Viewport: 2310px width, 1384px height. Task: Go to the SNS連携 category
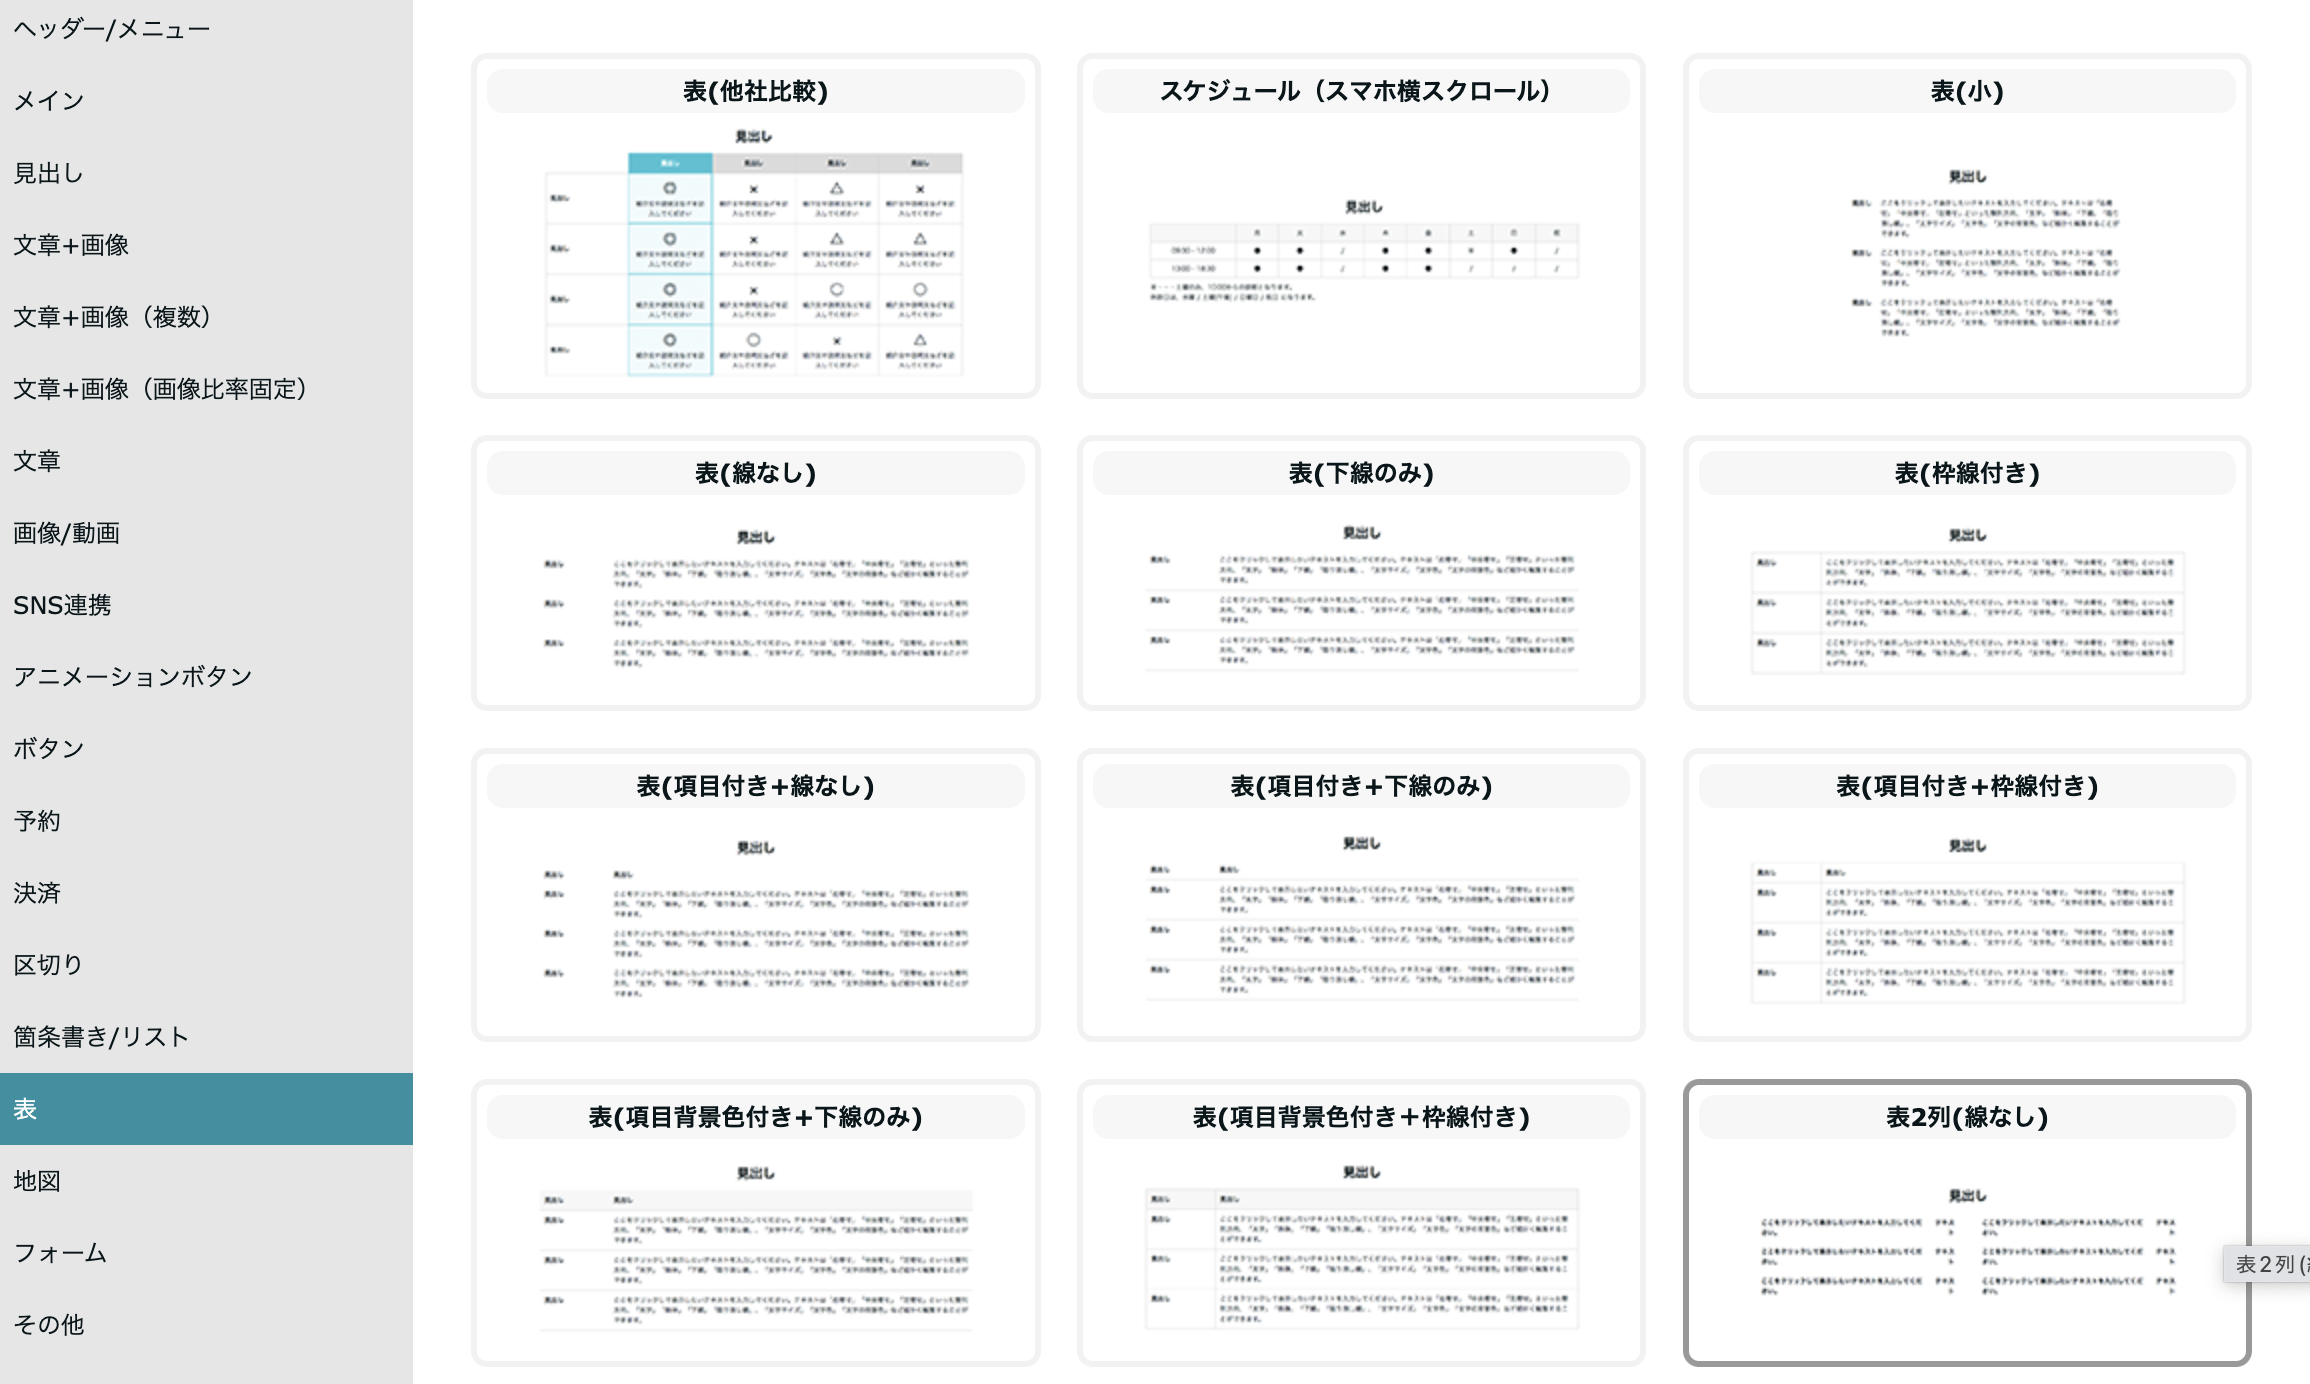pyautogui.click(x=62, y=605)
